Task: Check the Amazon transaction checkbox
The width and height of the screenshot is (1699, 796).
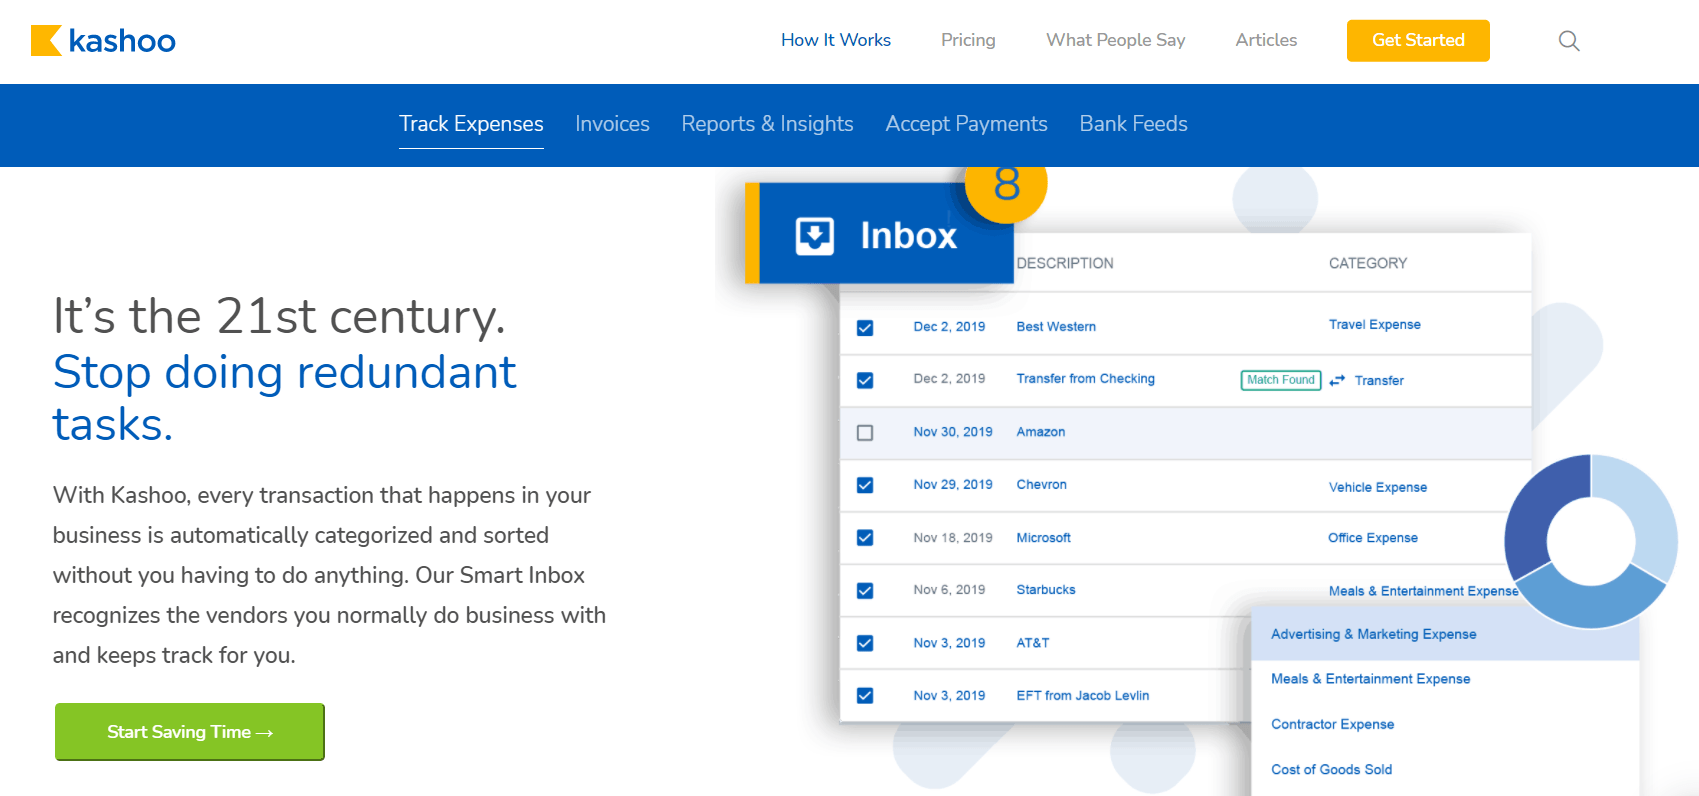Action: coord(865,433)
